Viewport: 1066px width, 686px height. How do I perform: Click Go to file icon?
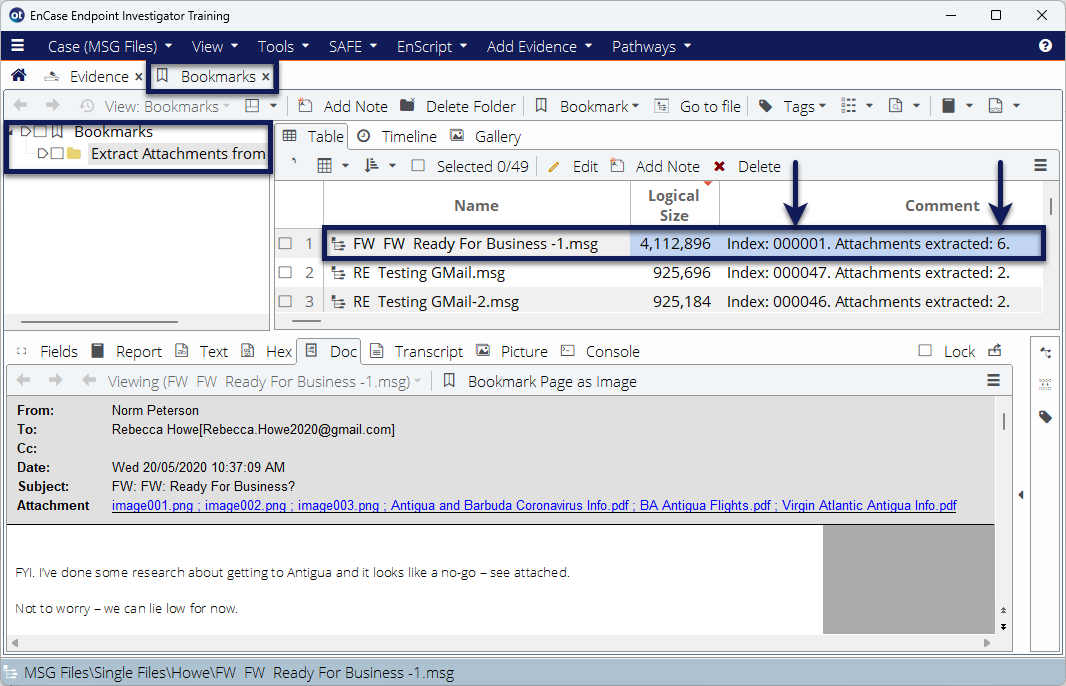click(x=661, y=105)
